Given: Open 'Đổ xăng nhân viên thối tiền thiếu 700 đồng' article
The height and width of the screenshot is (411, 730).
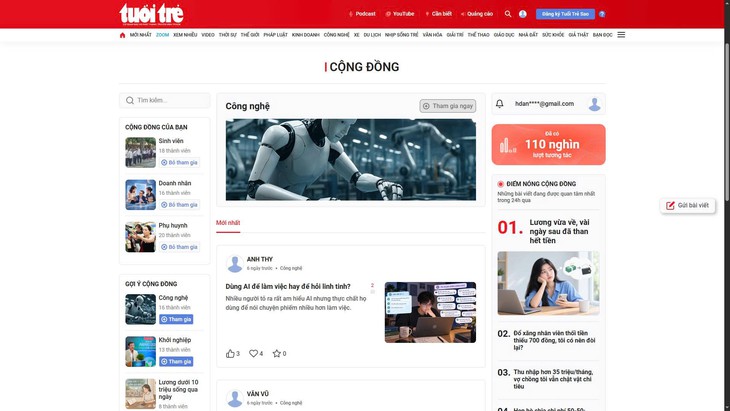Looking at the screenshot, I should click(554, 340).
